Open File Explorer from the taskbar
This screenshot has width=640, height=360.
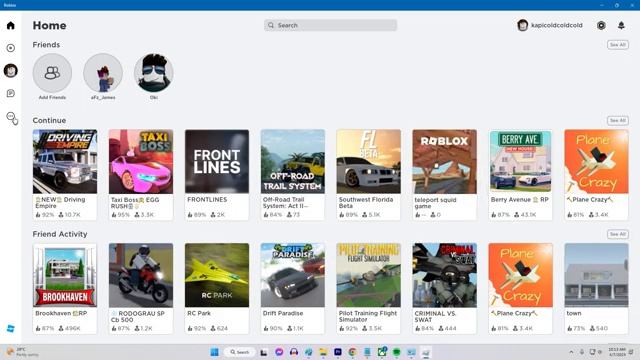(323, 352)
